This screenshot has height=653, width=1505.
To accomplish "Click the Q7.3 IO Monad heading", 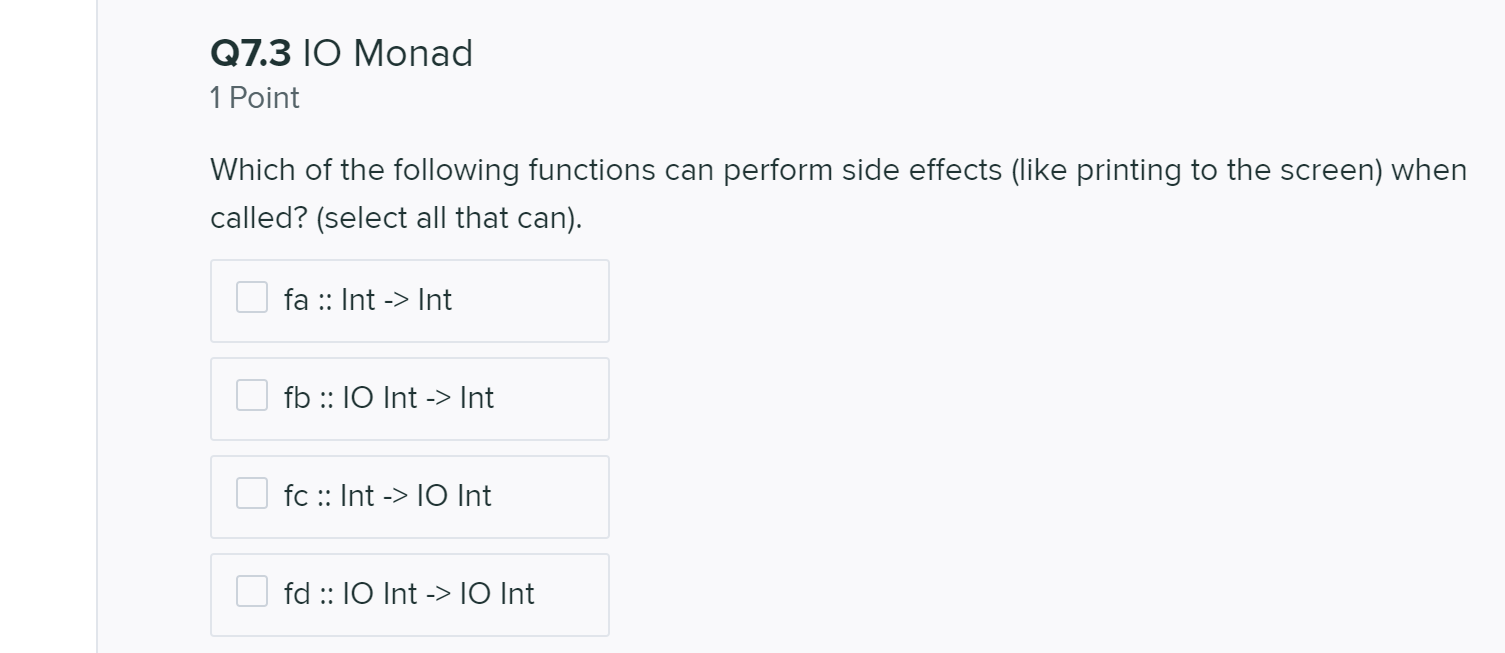I will pyautogui.click(x=340, y=53).
